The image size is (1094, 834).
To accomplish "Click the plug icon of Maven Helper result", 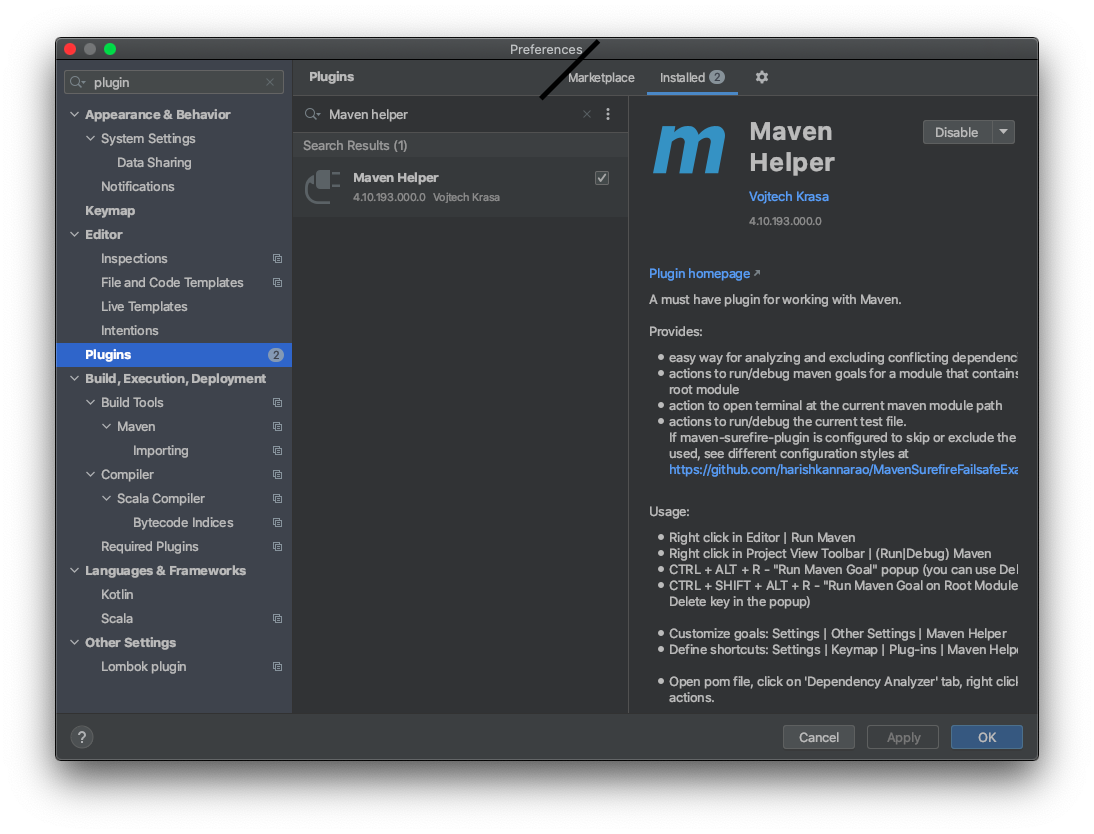I will [323, 187].
